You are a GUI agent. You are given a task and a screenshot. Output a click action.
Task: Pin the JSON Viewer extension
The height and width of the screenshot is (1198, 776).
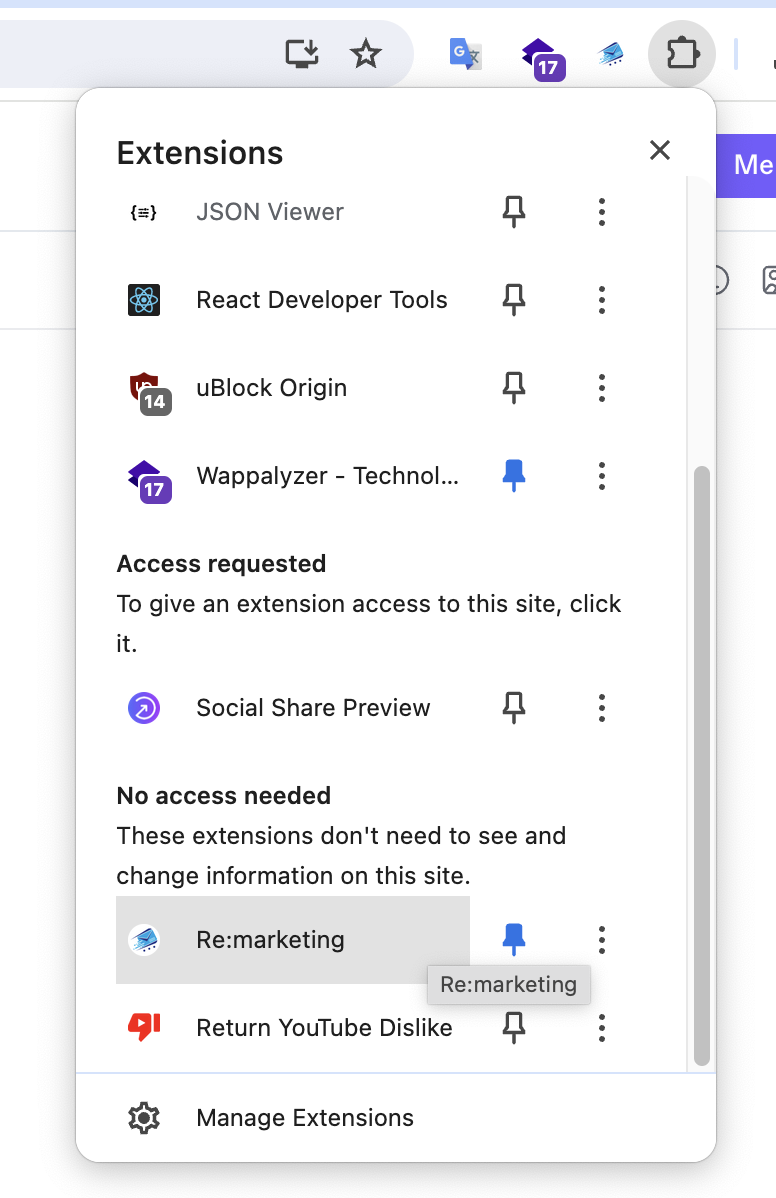click(x=514, y=212)
